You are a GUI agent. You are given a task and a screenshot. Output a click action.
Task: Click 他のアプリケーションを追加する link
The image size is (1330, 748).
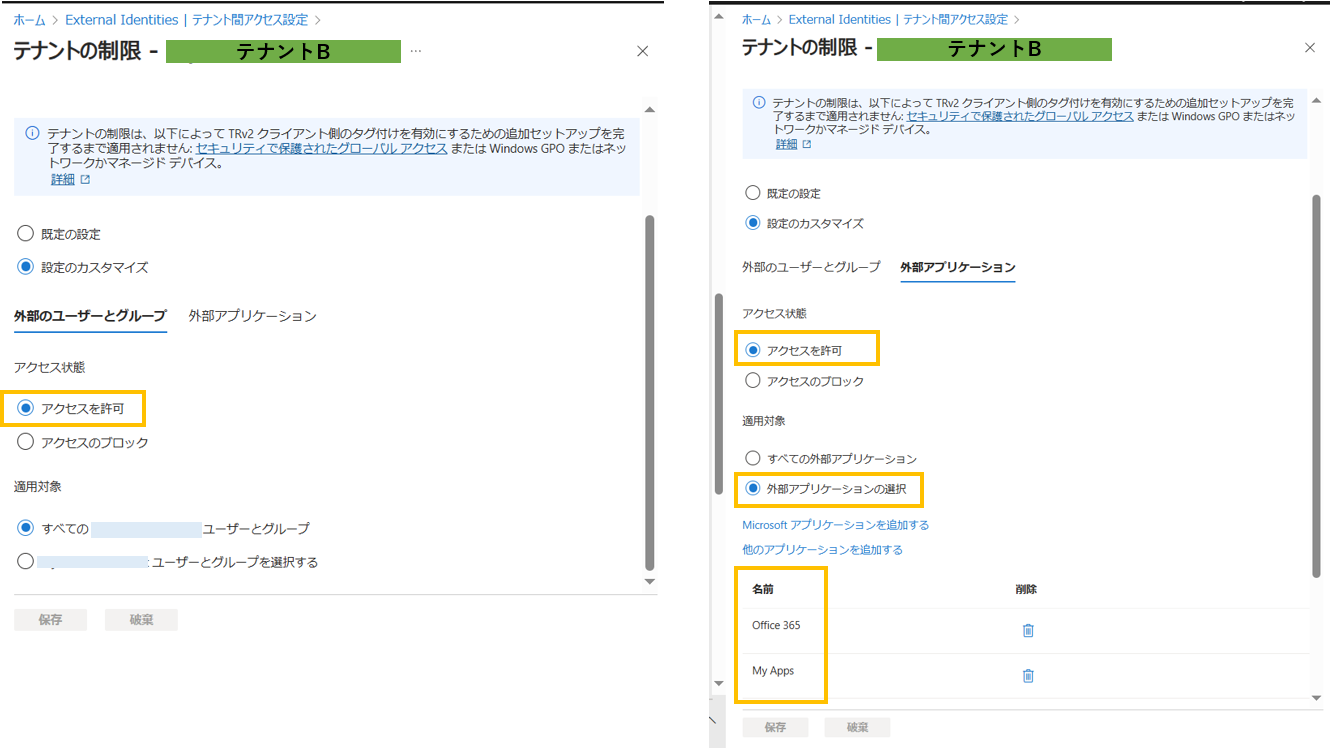click(822, 550)
